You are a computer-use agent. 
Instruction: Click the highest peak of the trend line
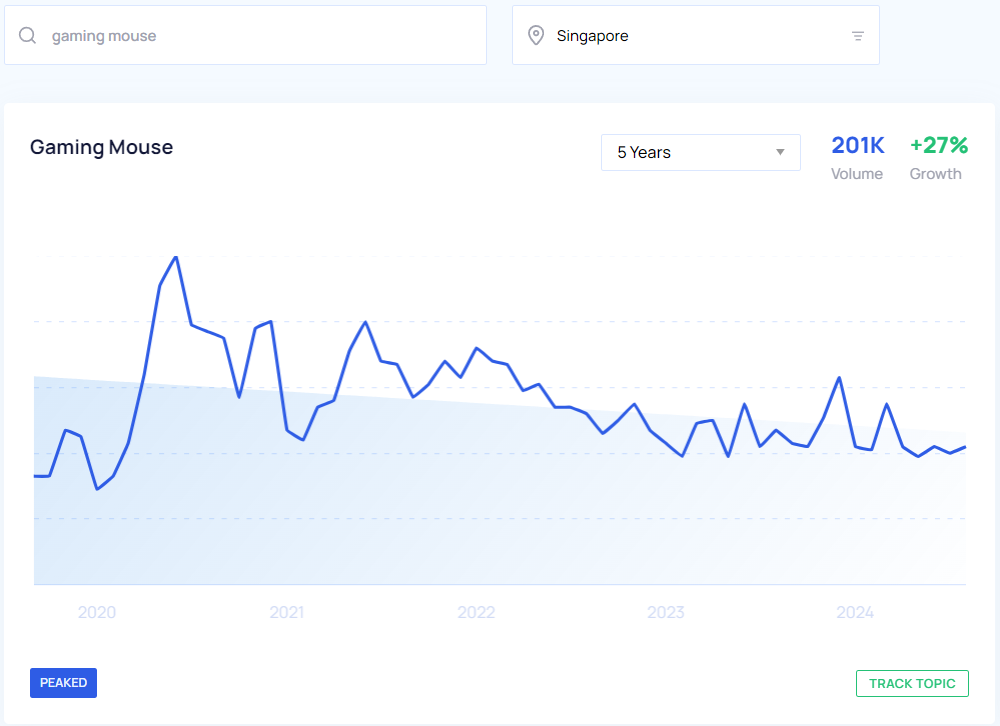point(176,258)
